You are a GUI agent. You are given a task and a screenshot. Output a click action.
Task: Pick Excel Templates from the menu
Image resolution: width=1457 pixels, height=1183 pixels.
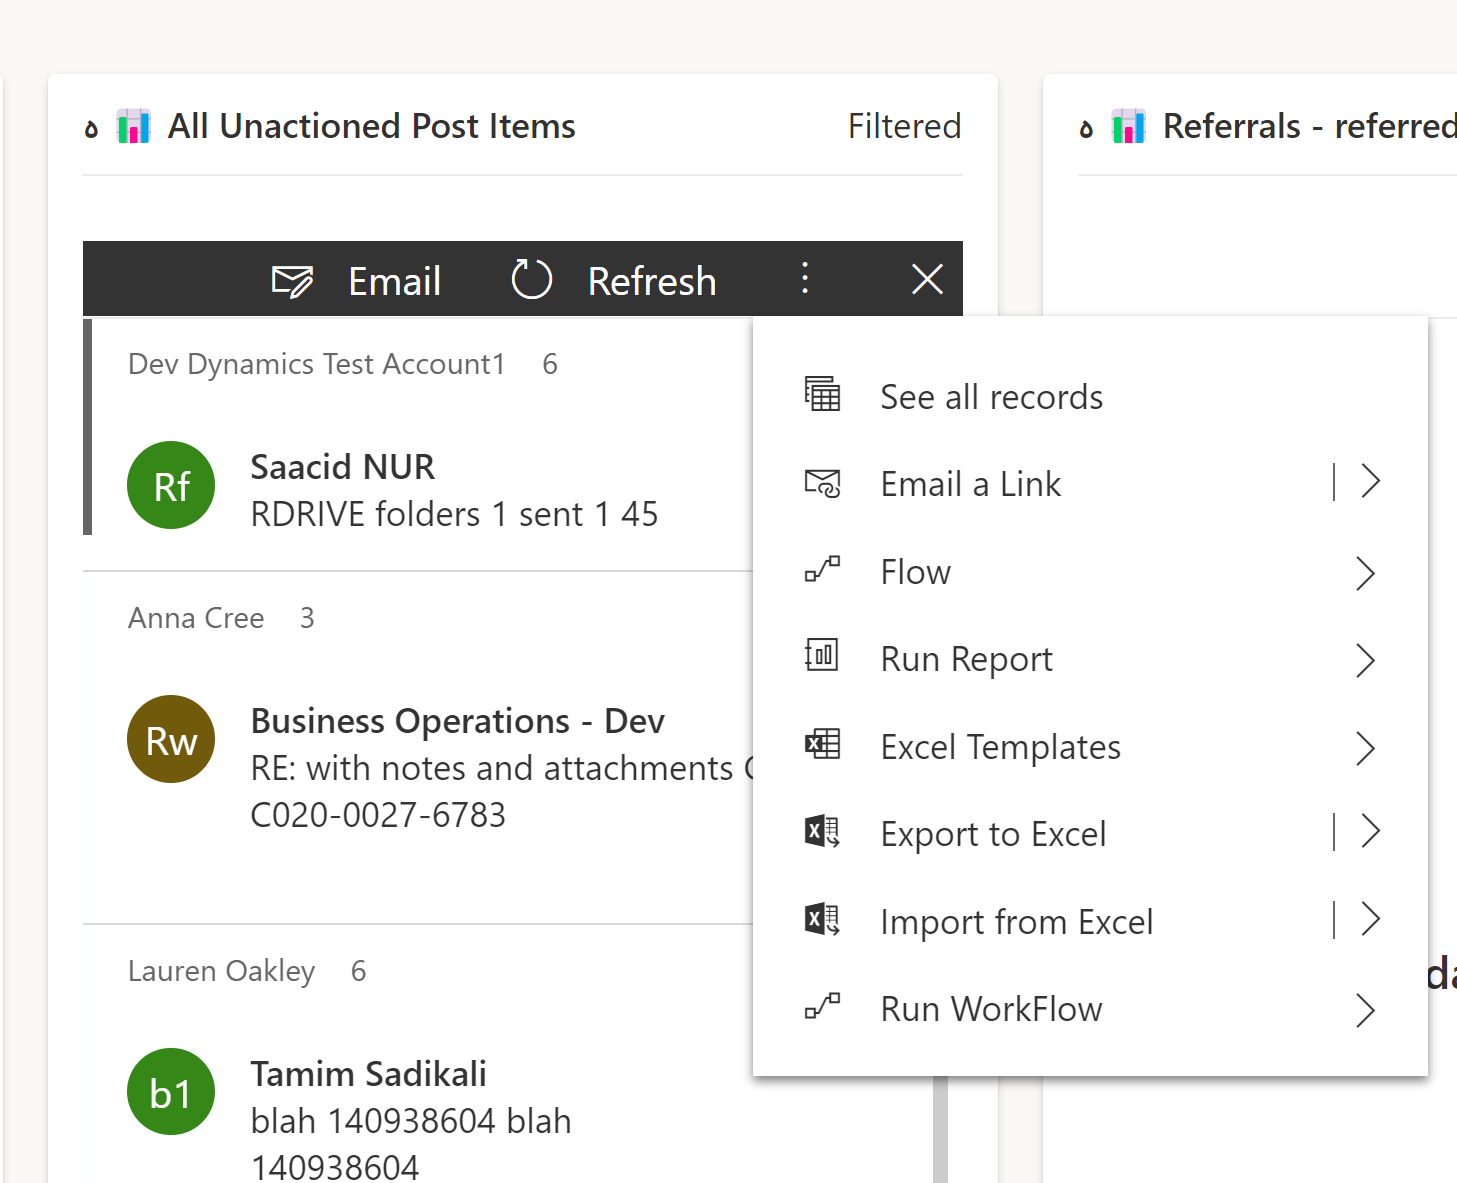tap(1090, 747)
